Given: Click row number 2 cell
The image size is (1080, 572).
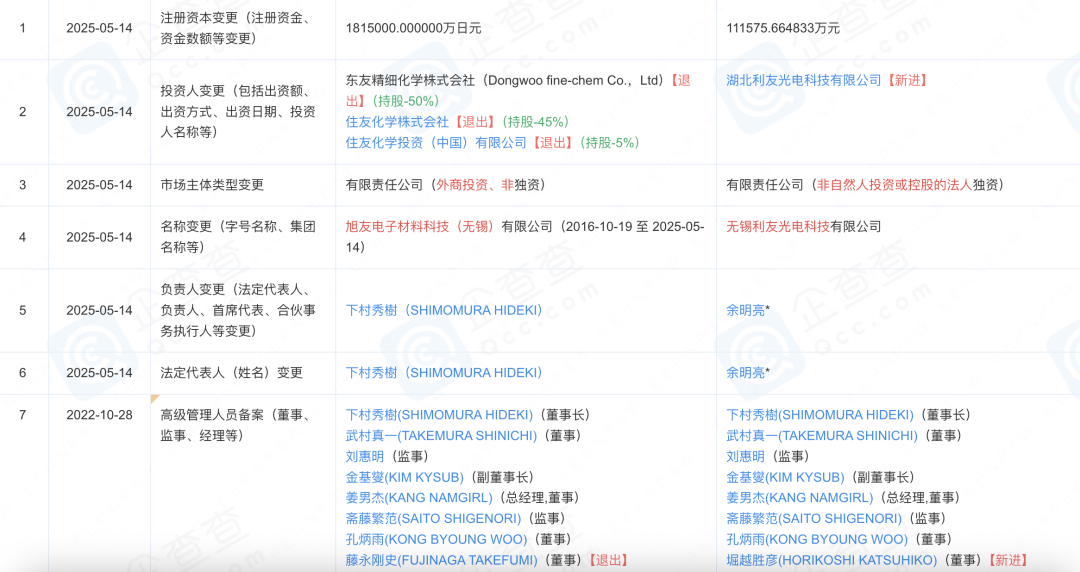Looking at the screenshot, I should point(23,112).
